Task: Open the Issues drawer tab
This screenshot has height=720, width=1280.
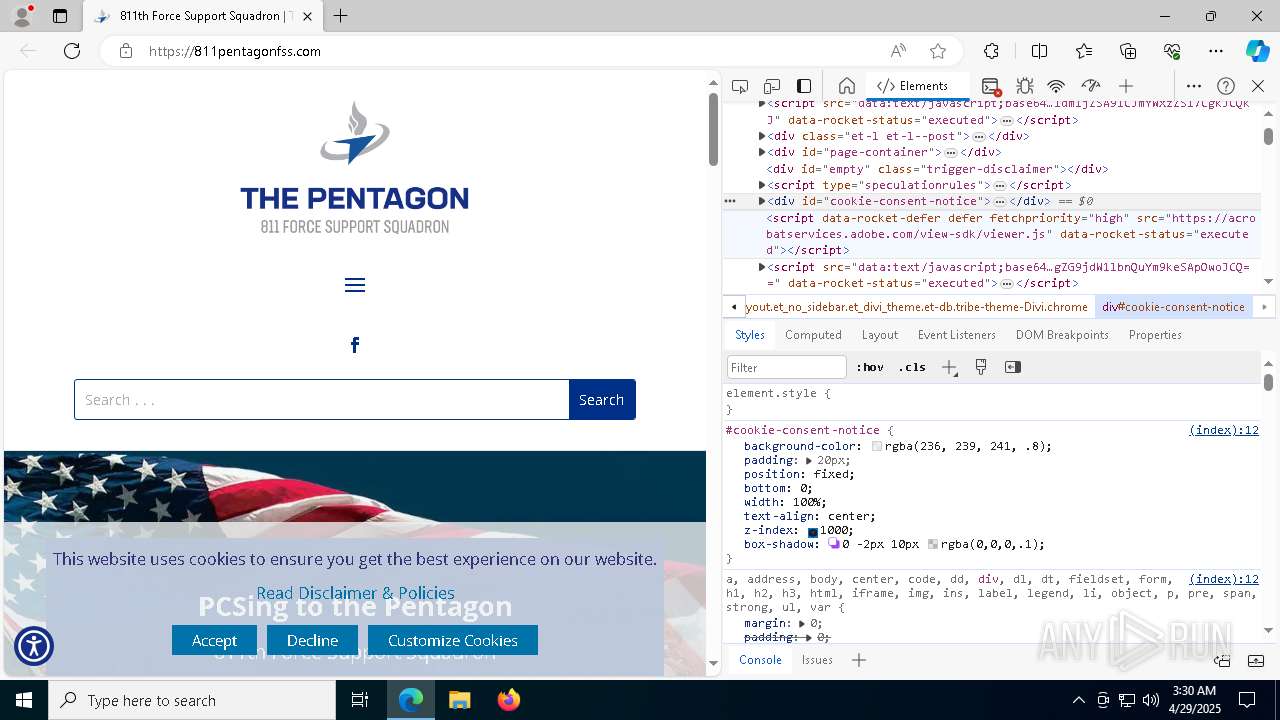Action: click(817, 660)
